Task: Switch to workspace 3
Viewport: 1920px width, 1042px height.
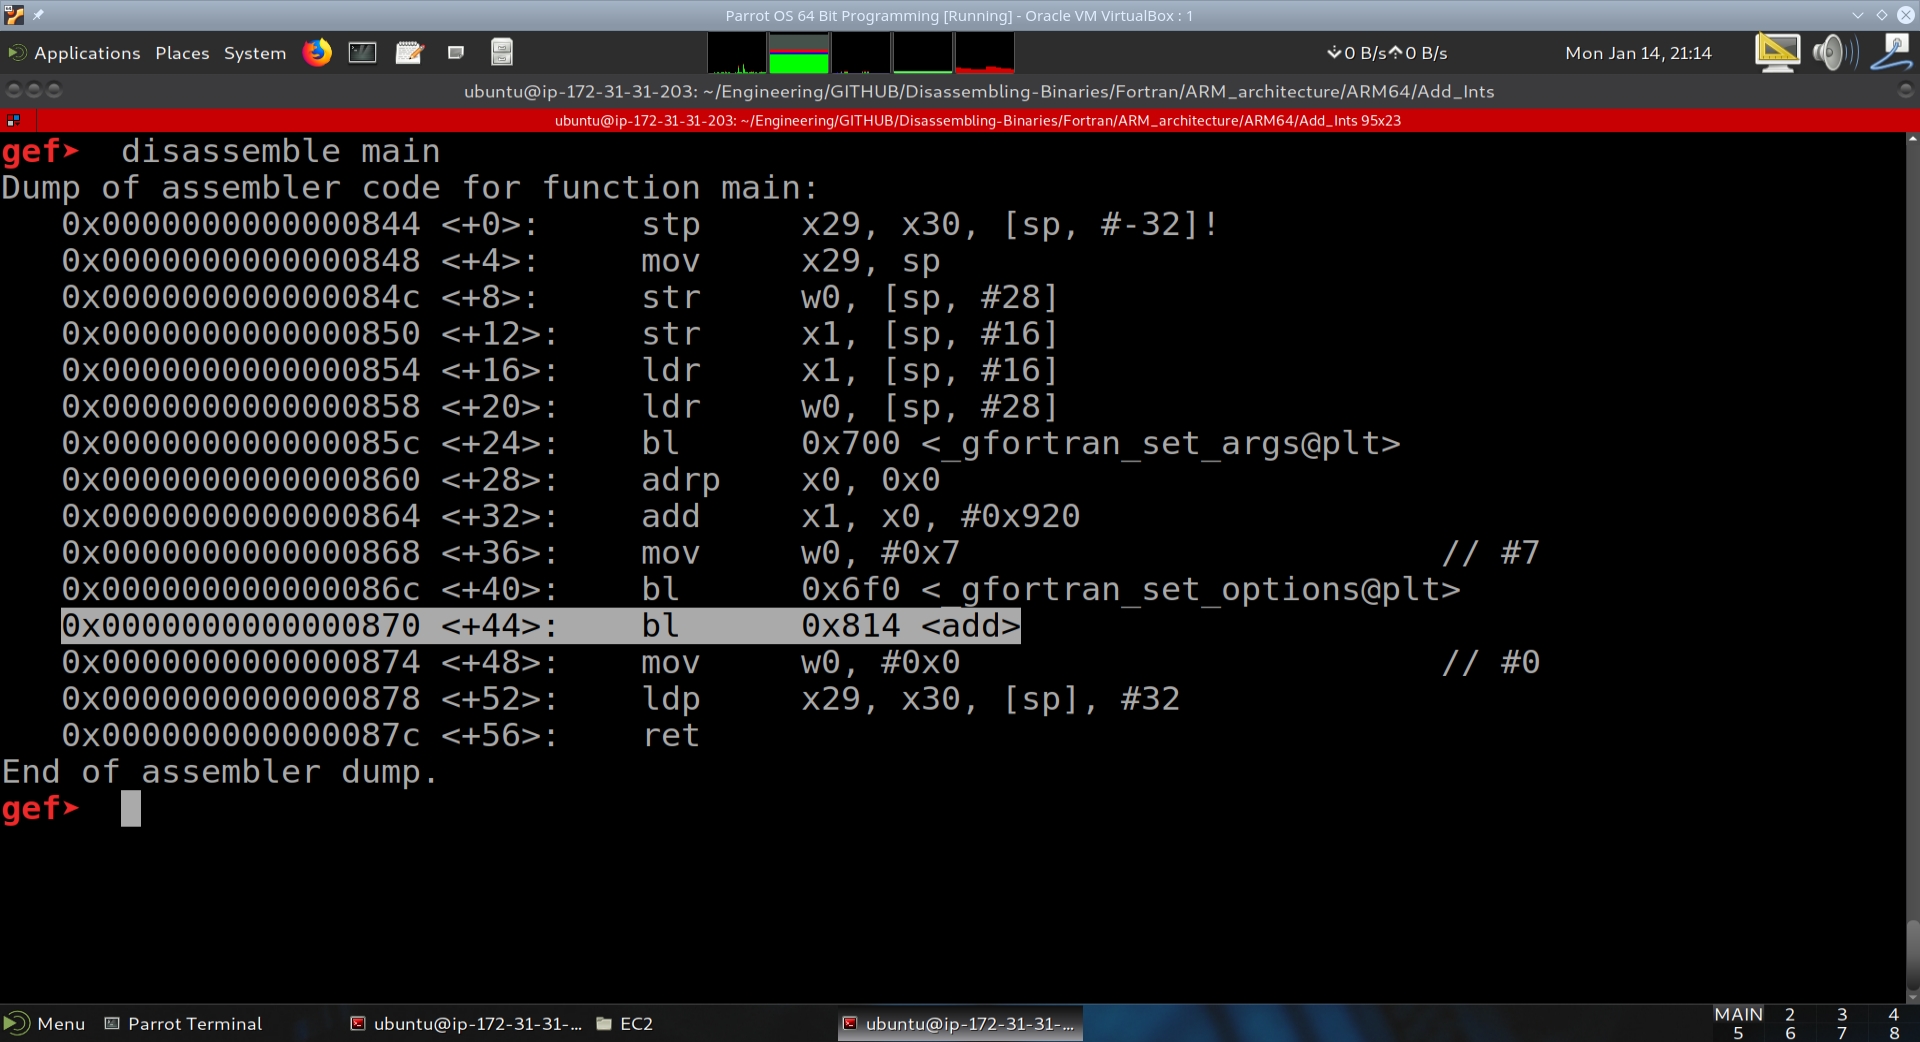Action: (1842, 1014)
